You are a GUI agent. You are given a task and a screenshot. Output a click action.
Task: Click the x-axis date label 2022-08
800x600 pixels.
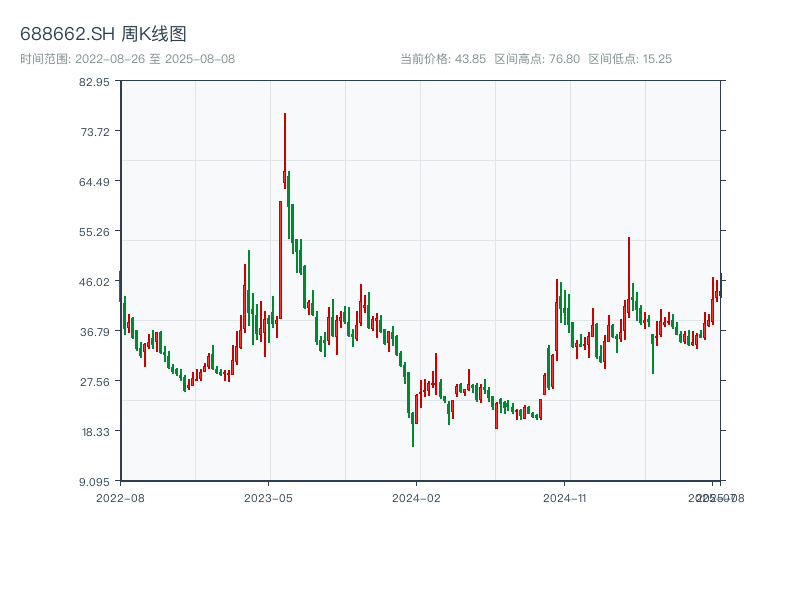point(120,498)
